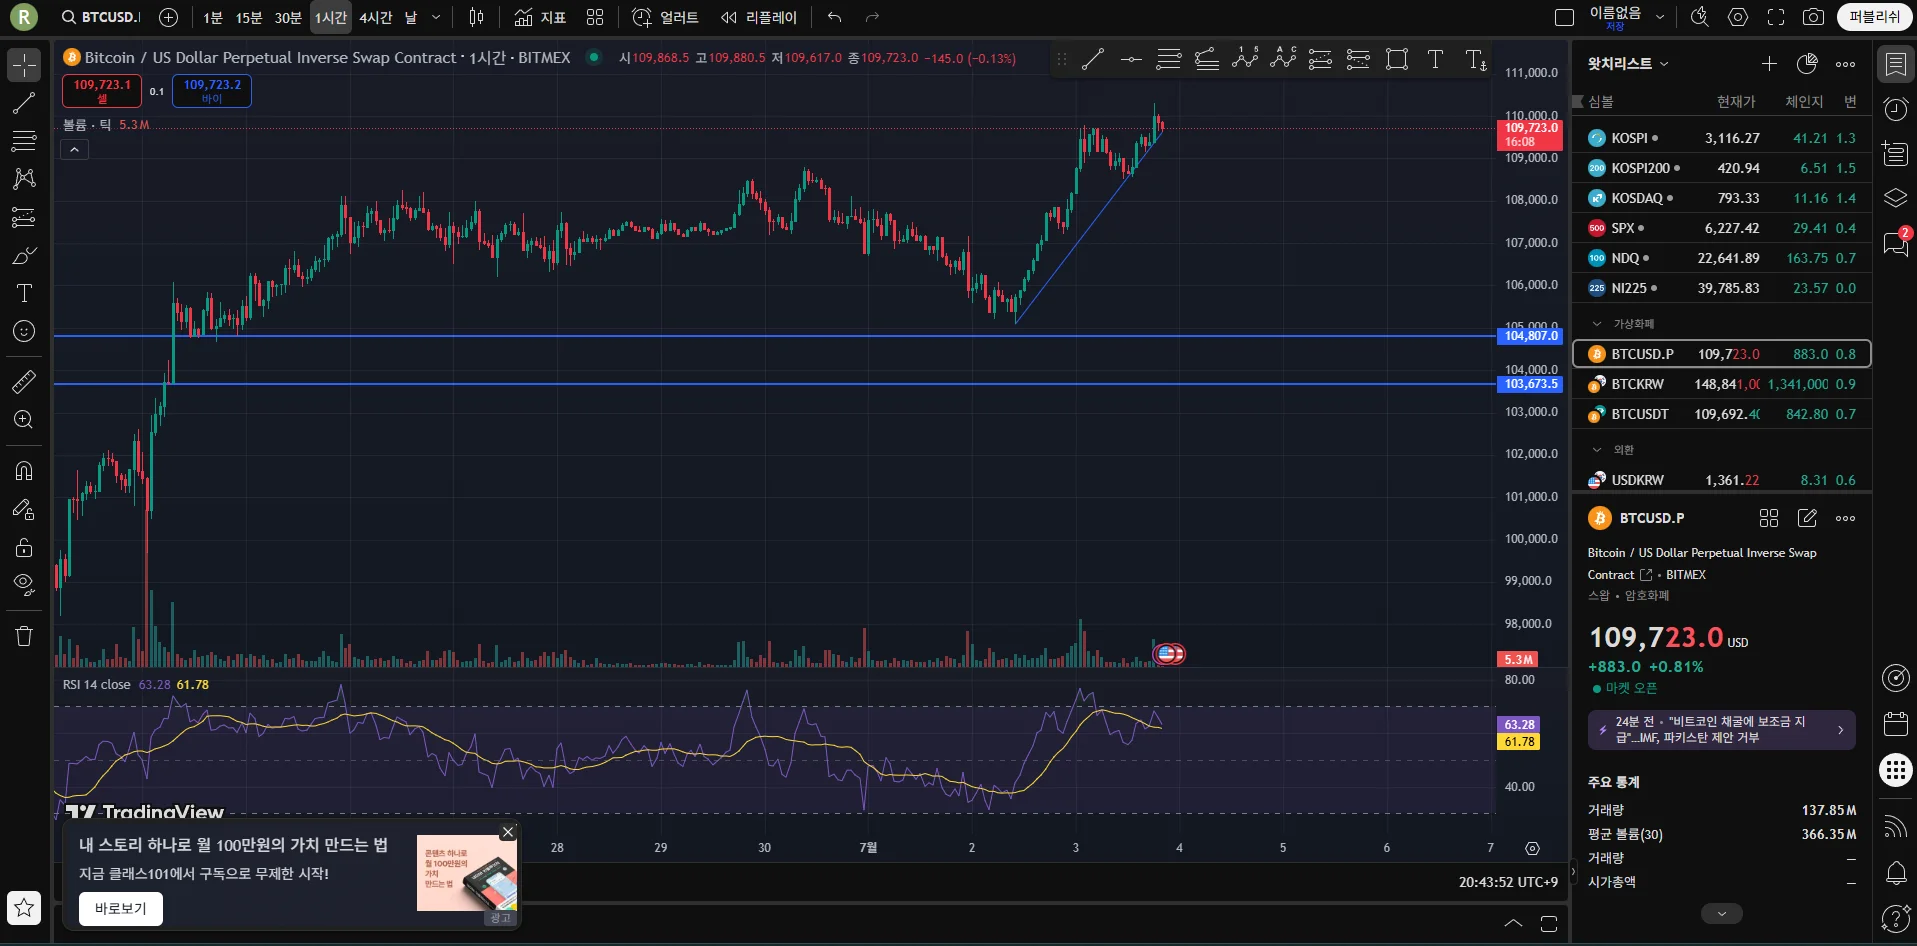Switch to the 15분 timeframe

click(x=249, y=17)
